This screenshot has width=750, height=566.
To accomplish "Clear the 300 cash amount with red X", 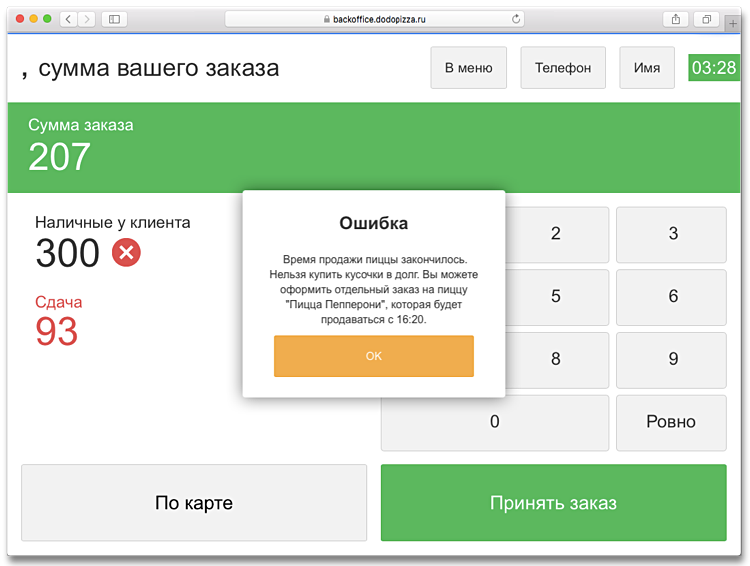I will [x=126, y=252].
